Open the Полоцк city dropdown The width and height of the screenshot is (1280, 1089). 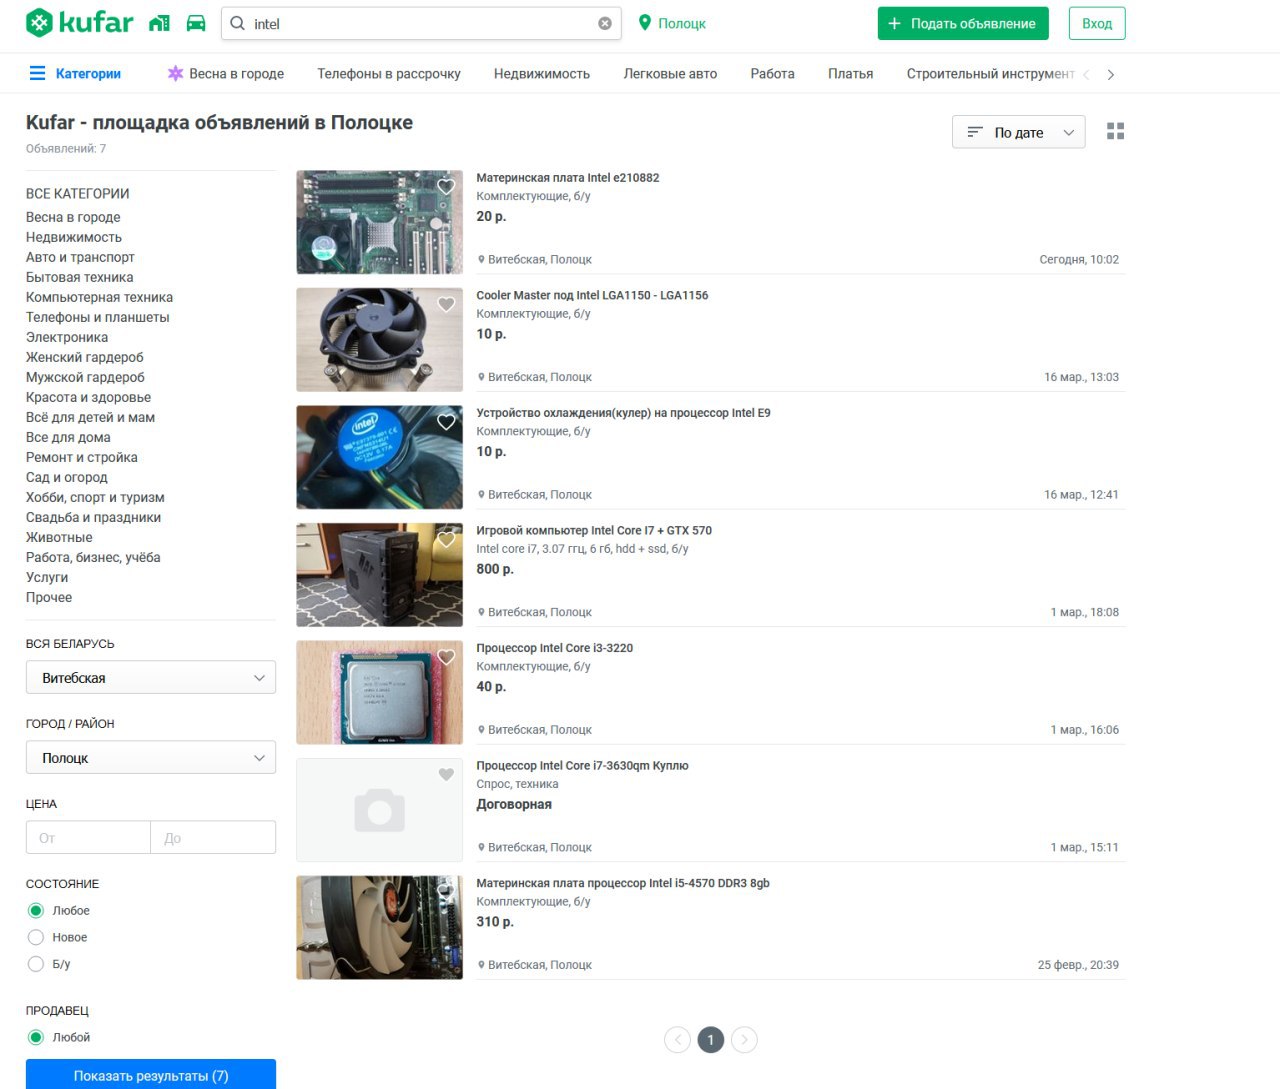click(151, 757)
